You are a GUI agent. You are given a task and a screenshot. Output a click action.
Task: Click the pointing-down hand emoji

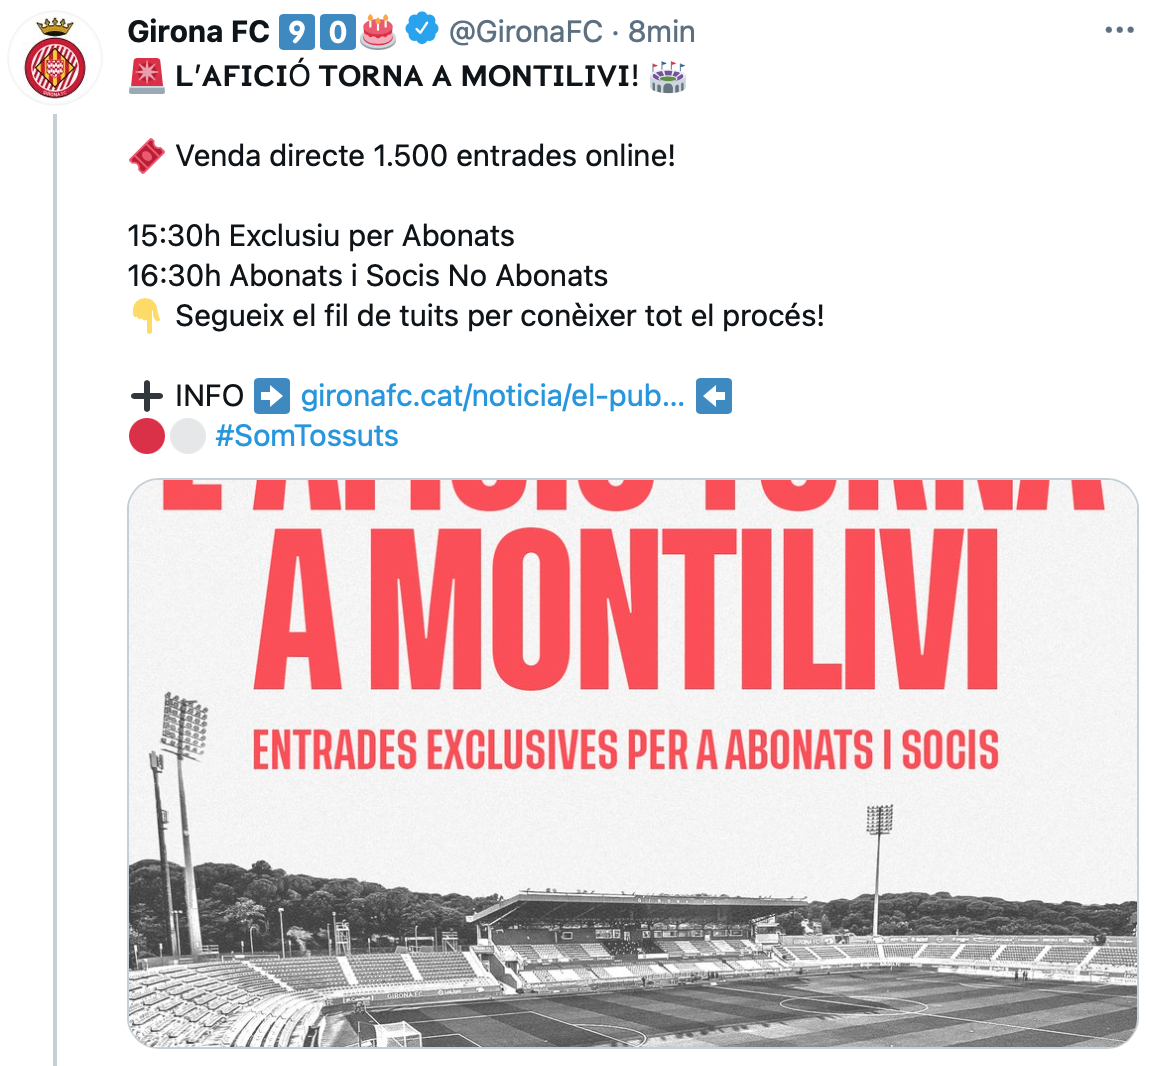point(147,316)
